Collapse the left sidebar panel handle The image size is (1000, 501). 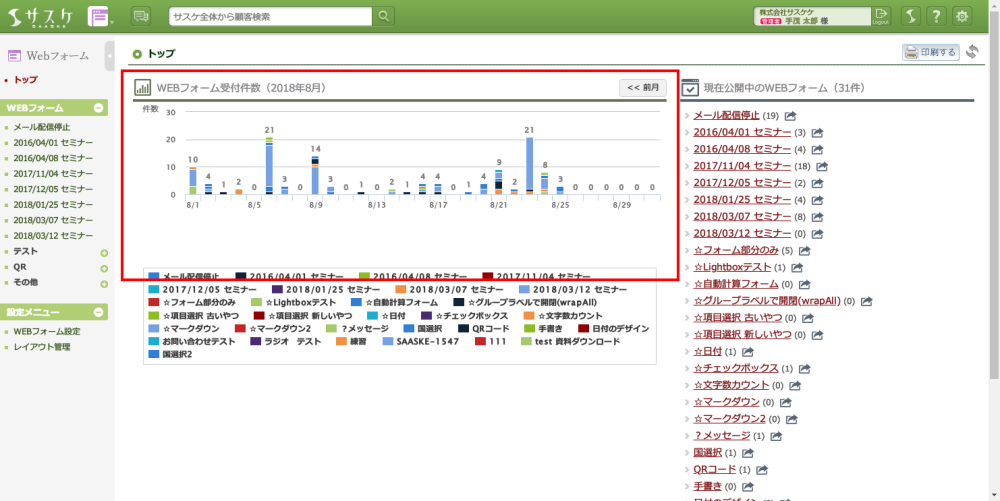click(109, 56)
